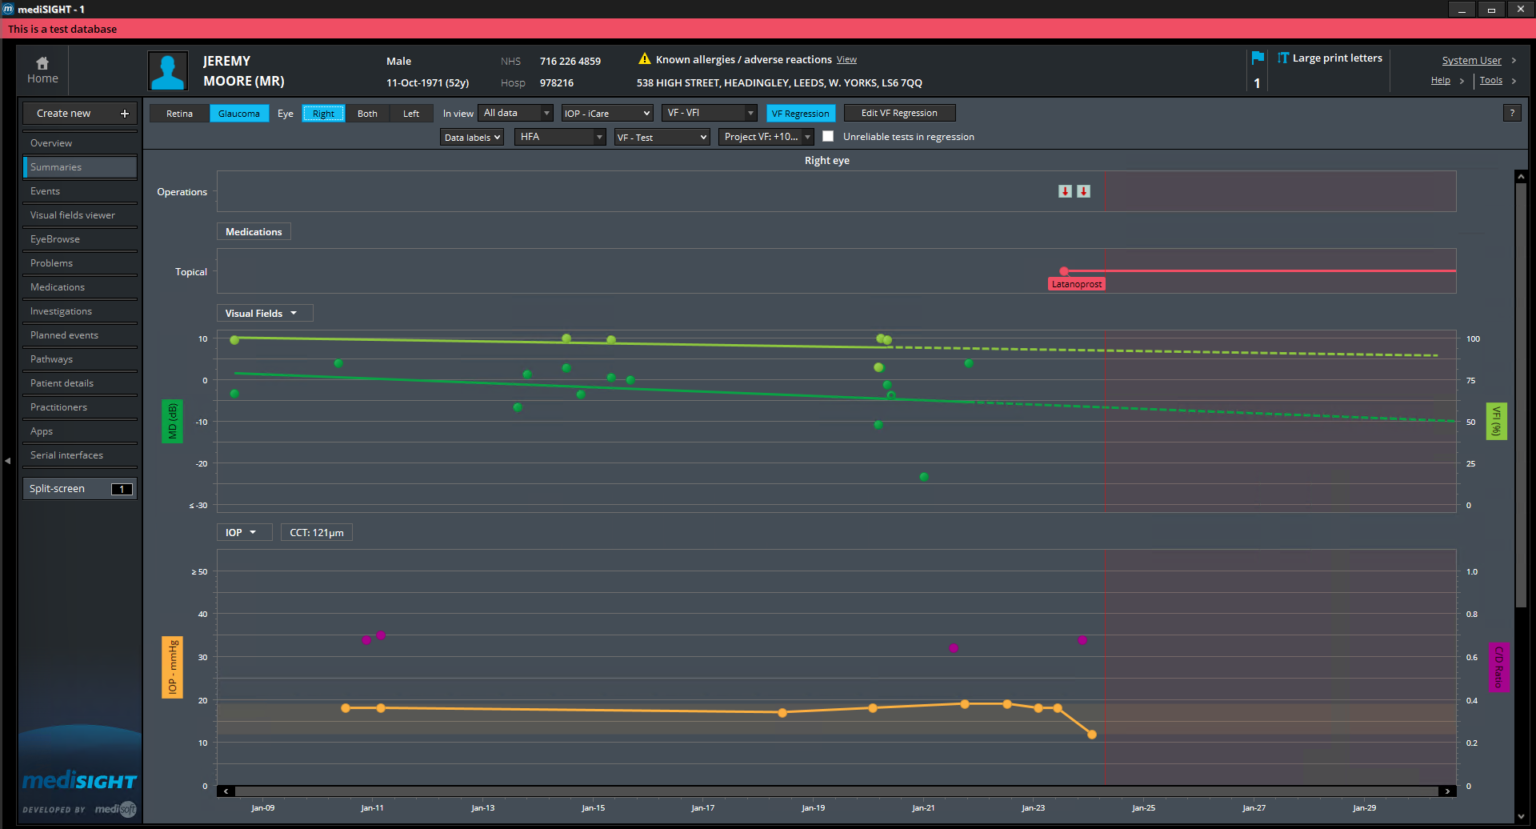1536x829 pixels.
Task: Open Visual fields viewer in sidebar
Action: click(x=72, y=215)
